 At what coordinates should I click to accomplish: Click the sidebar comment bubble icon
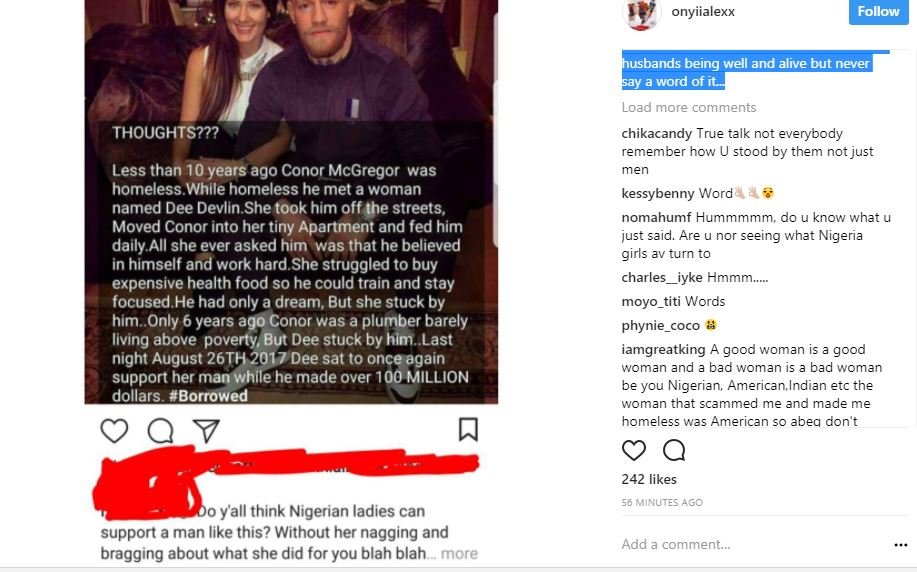674,450
